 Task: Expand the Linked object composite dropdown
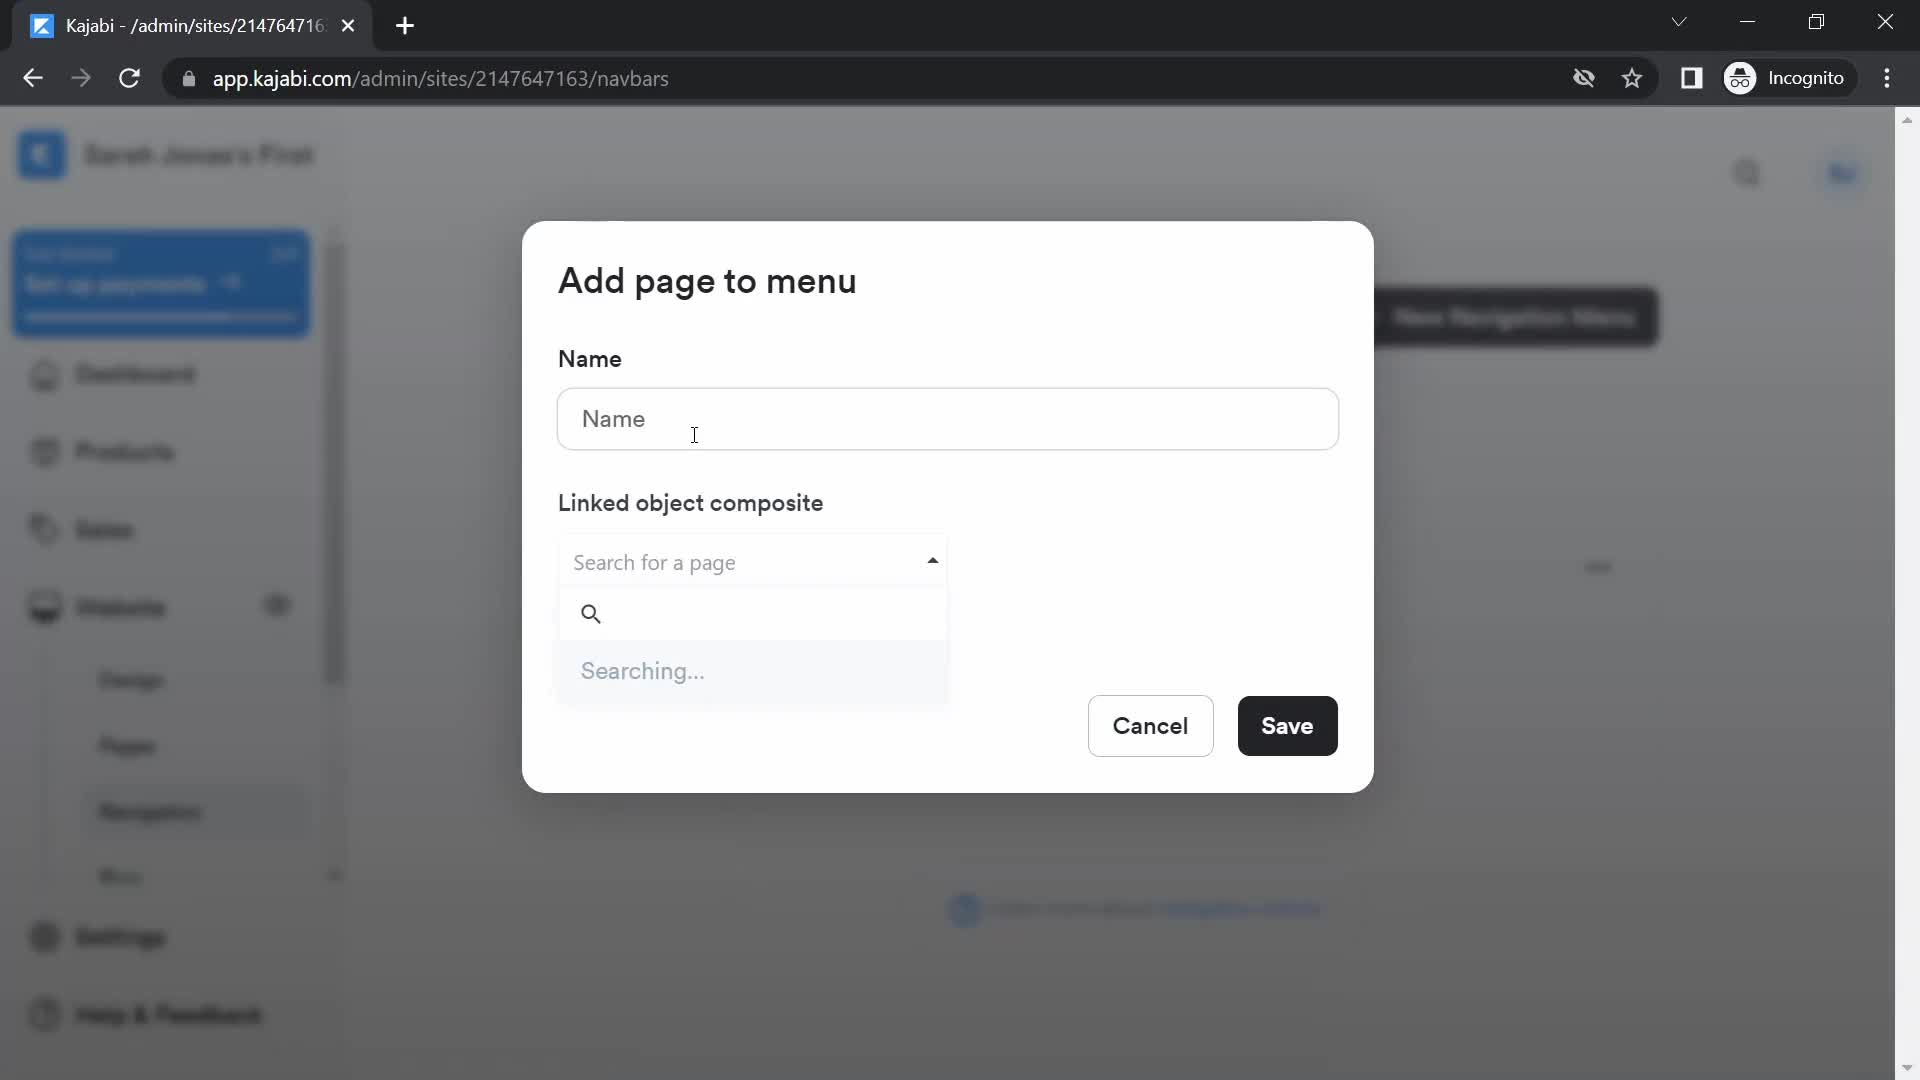[x=753, y=562]
